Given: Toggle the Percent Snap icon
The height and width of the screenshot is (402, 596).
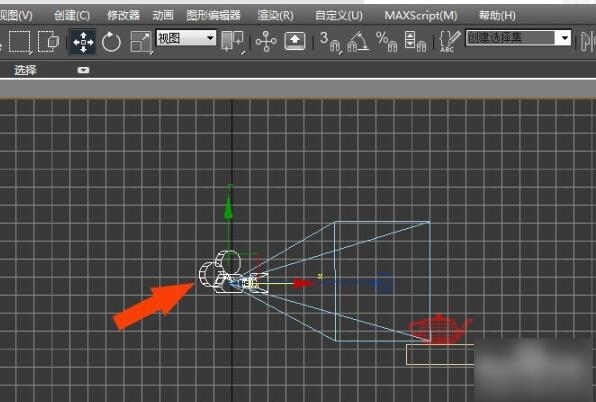Looking at the screenshot, I should click(x=387, y=41).
